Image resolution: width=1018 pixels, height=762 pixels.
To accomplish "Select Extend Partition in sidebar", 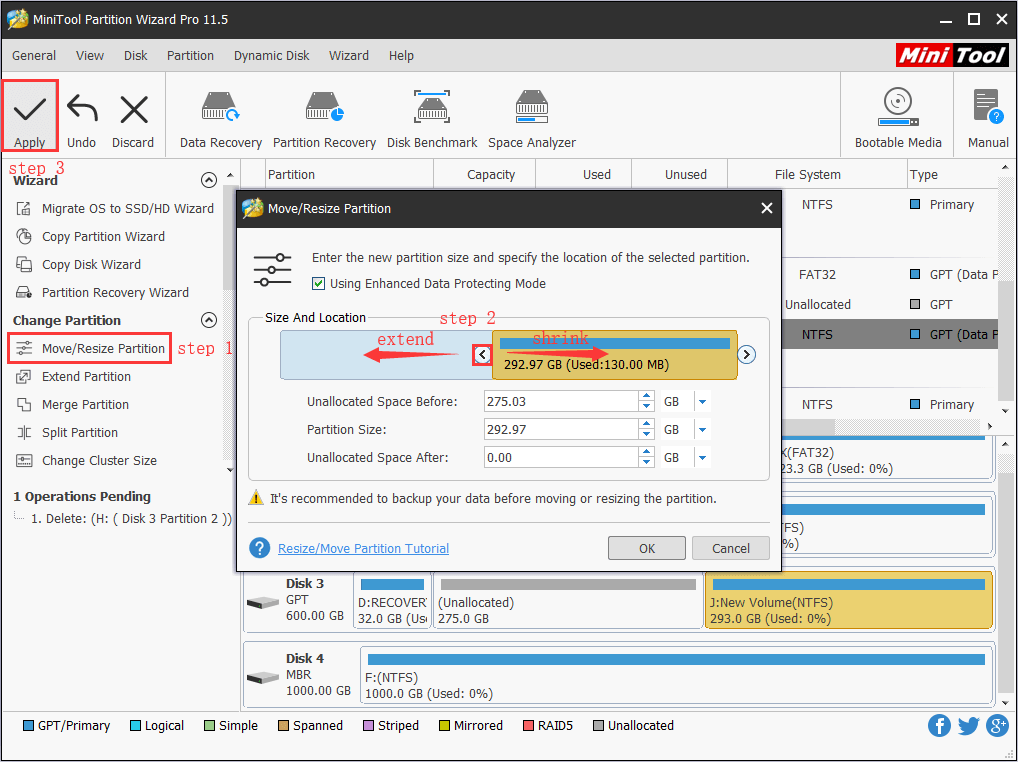I will (73, 376).
